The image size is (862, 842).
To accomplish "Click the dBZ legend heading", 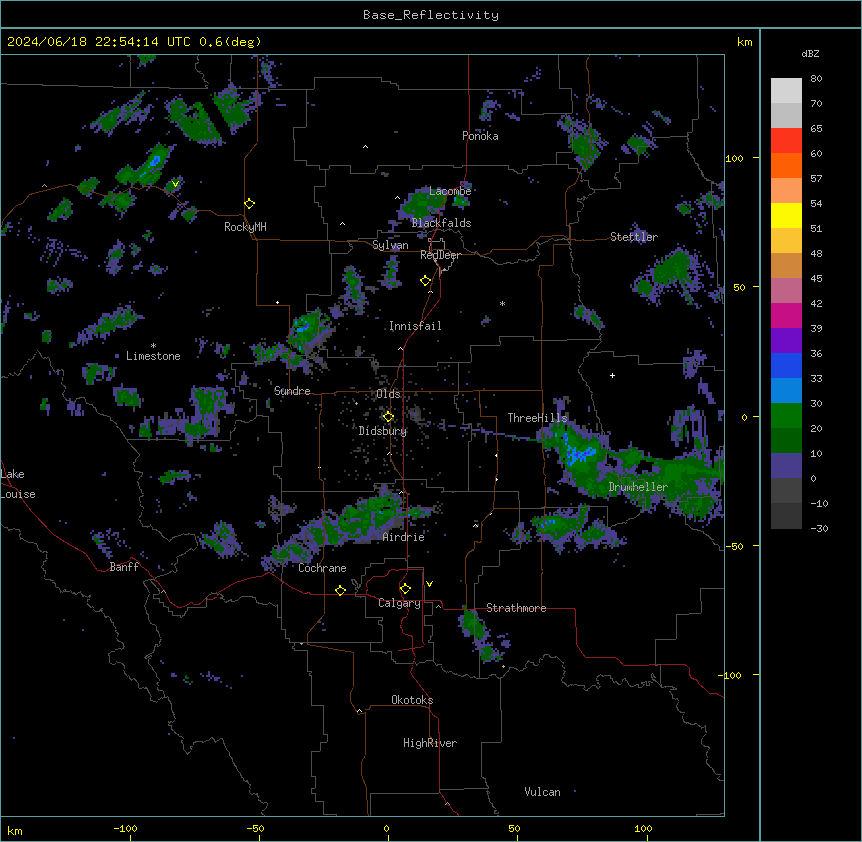I will click(810, 54).
